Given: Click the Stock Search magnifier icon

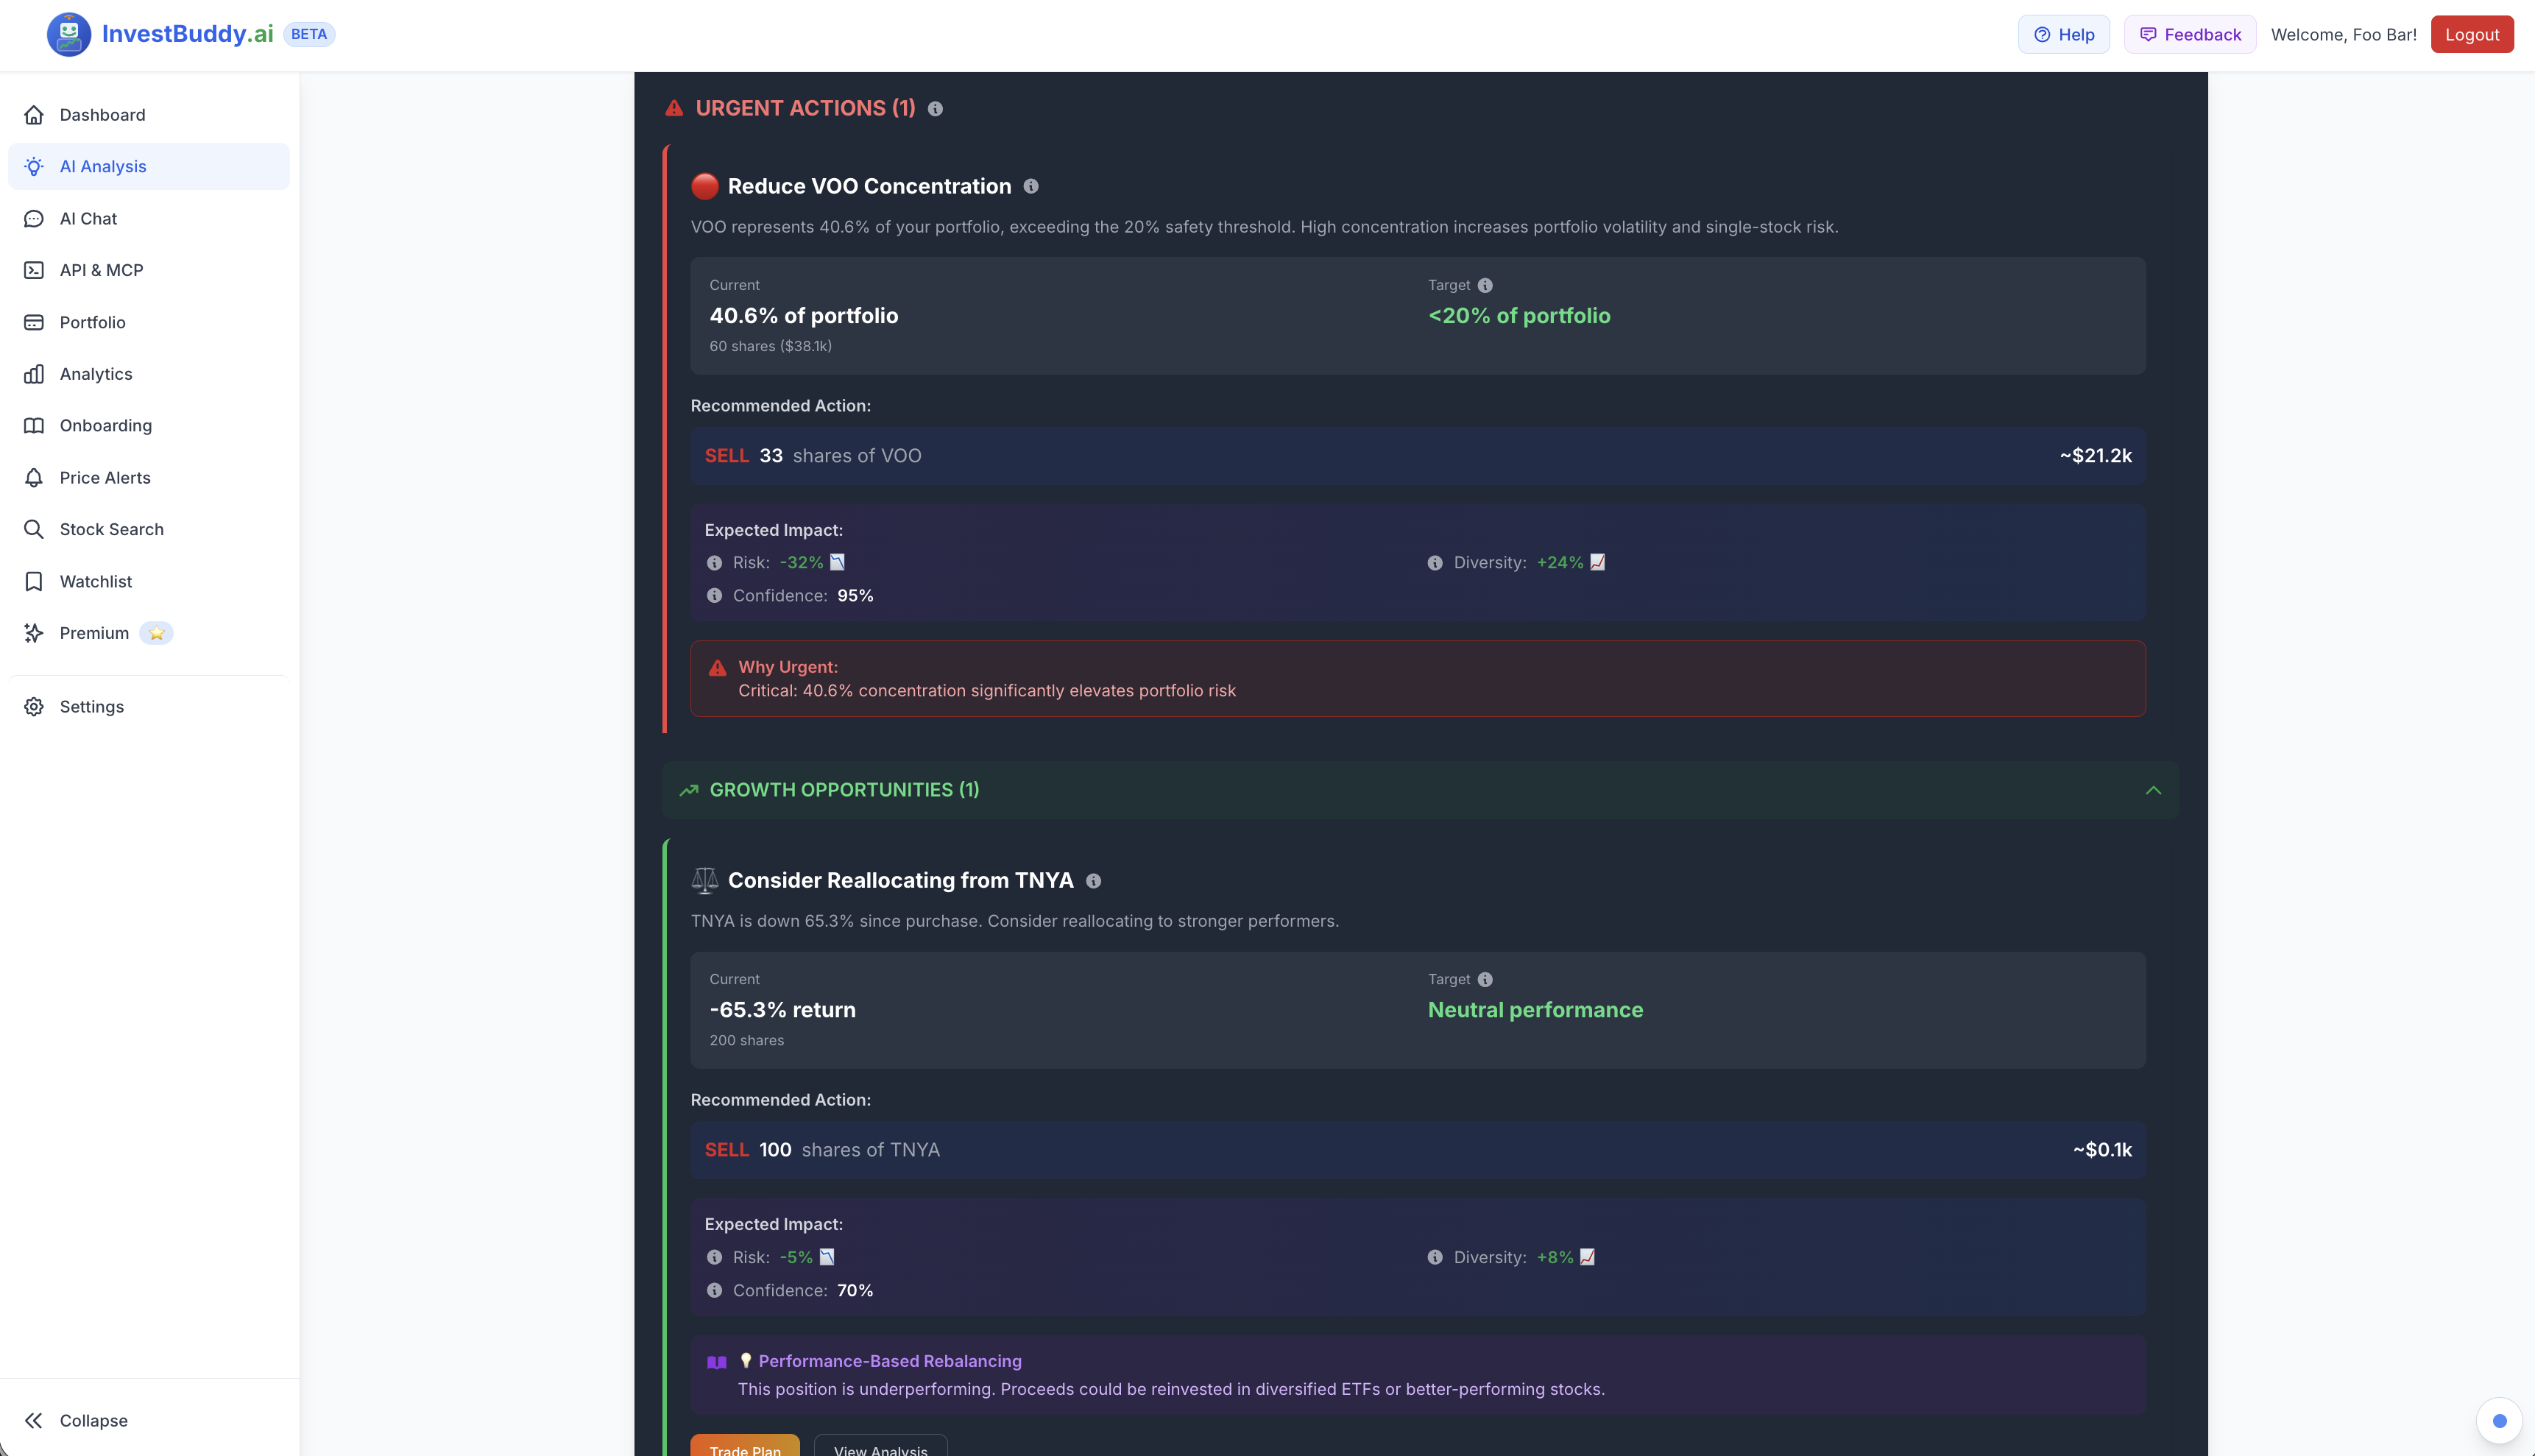Looking at the screenshot, I should (x=34, y=529).
